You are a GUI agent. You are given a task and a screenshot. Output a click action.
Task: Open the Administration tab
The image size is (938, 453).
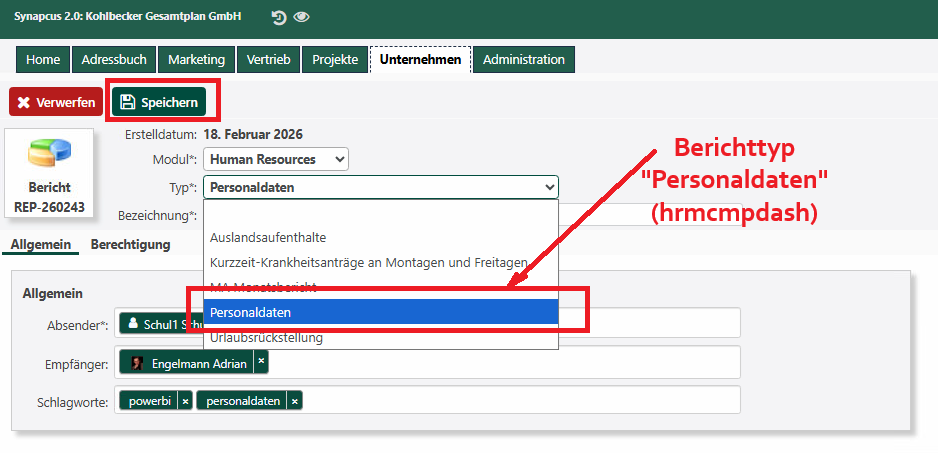[523, 60]
